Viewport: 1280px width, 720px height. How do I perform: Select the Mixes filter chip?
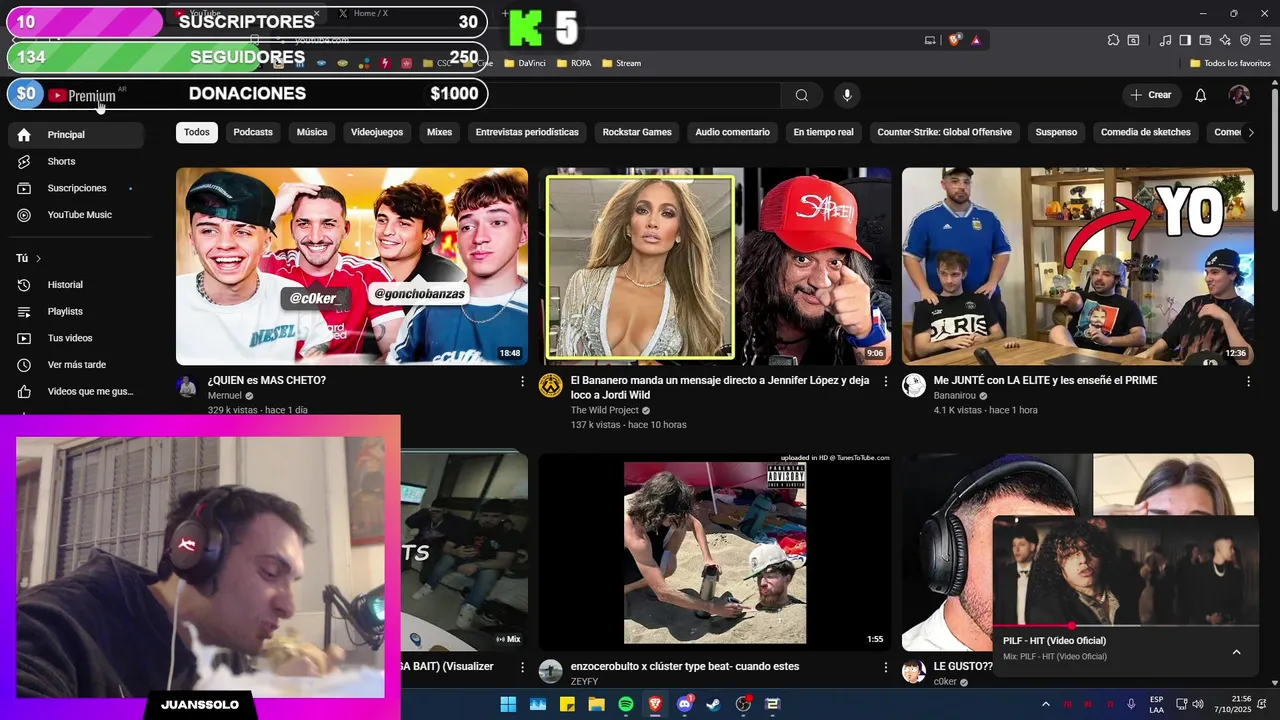click(x=439, y=132)
